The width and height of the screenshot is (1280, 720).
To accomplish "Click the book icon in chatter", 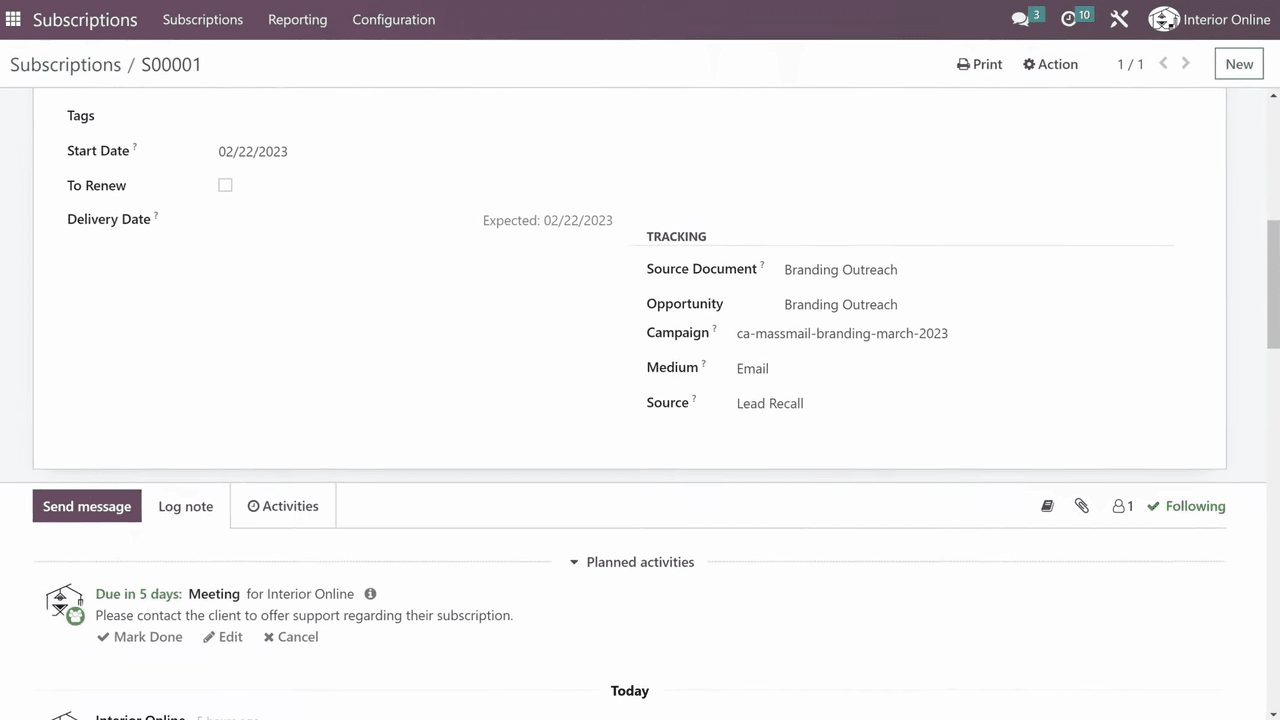I will [x=1047, y=506].
